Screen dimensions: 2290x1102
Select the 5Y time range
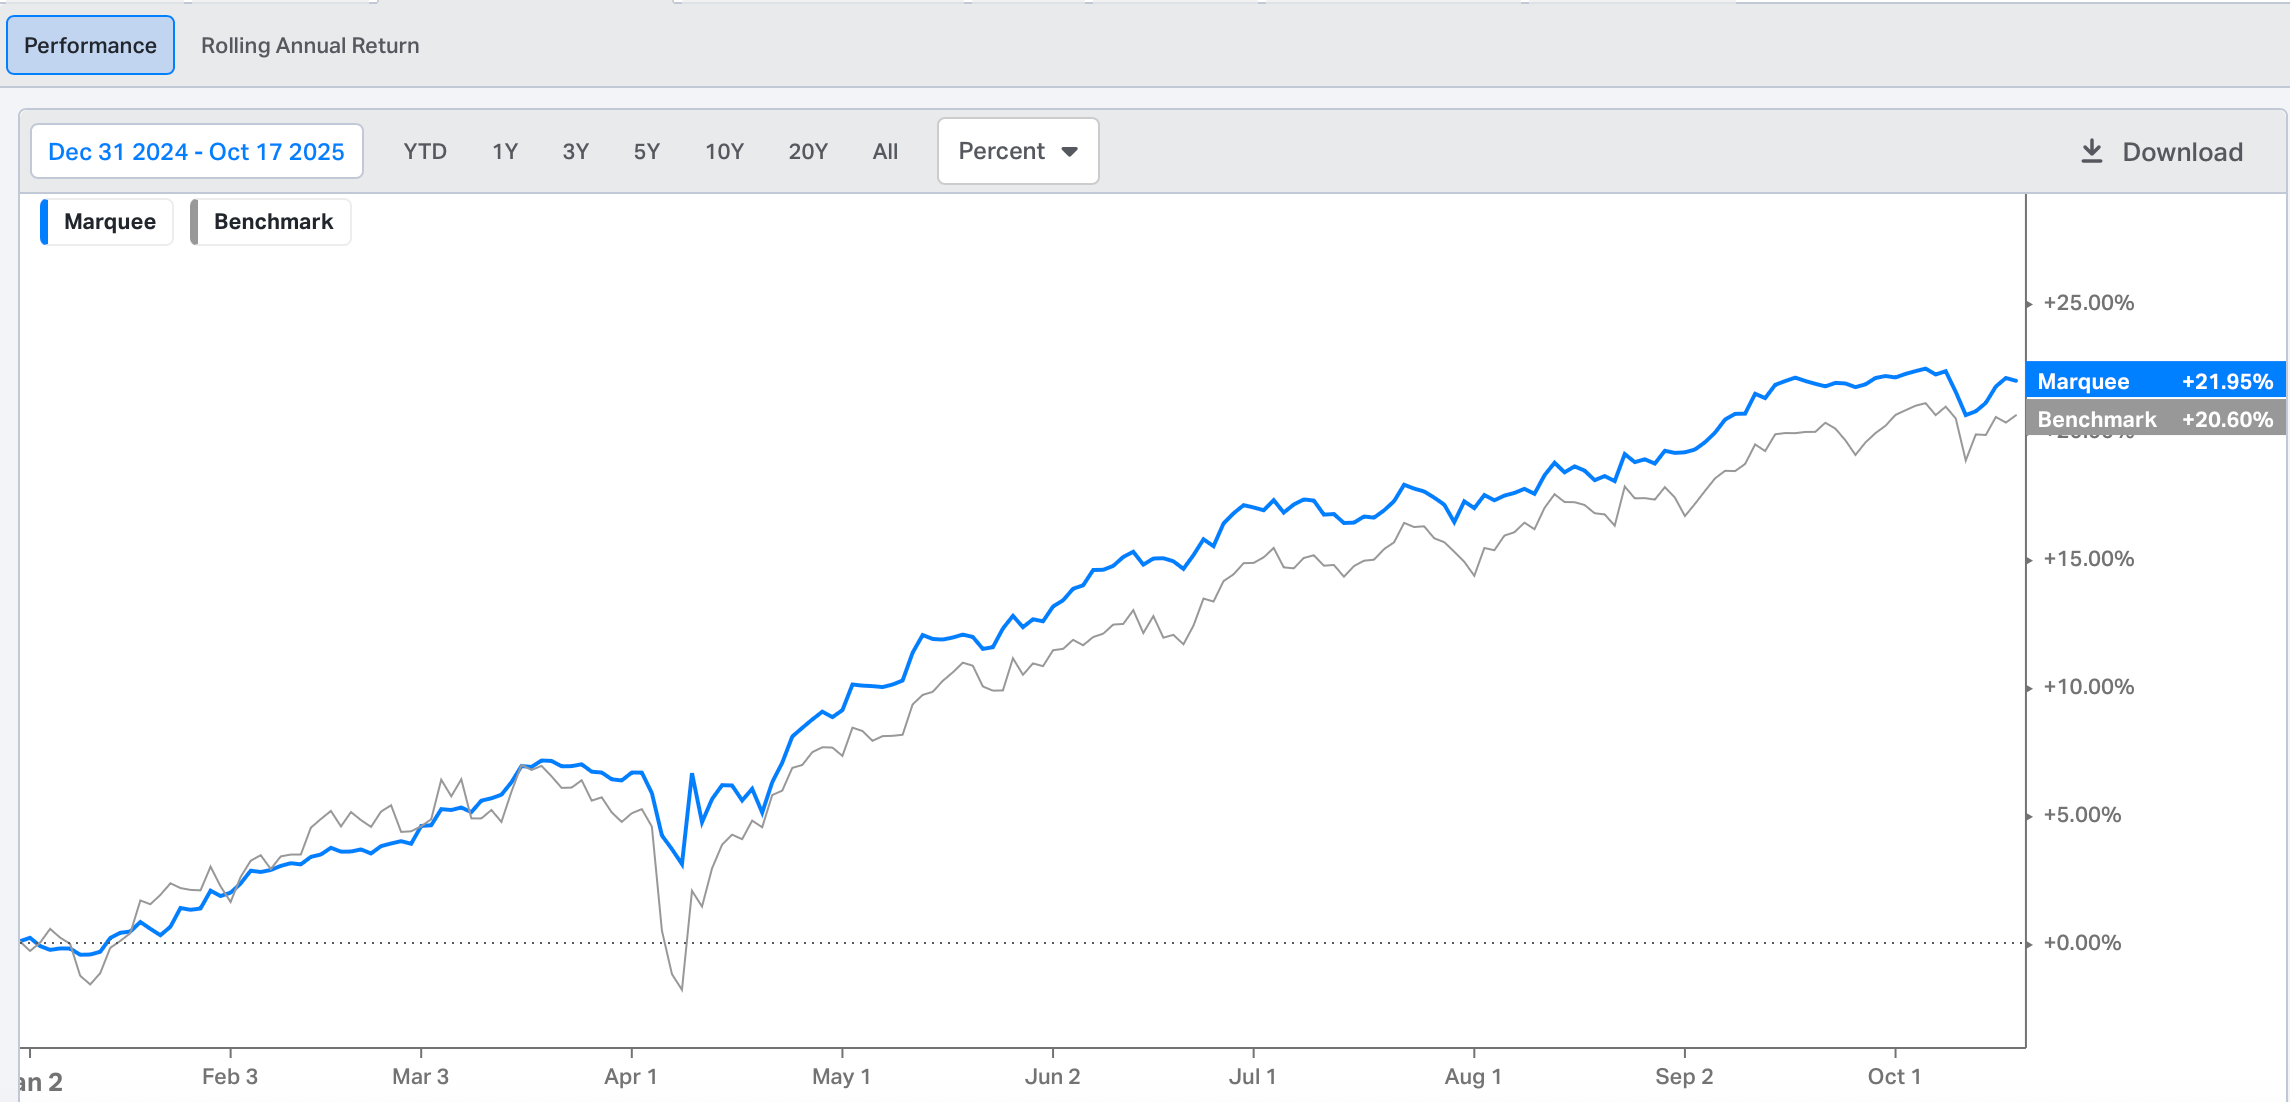tap(647, 151)
